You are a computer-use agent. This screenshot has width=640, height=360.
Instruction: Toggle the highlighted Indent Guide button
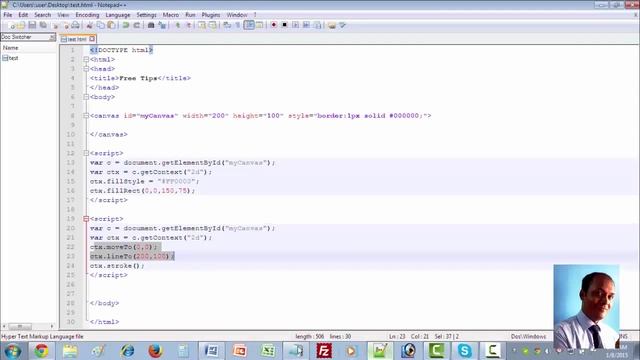(249, 25)
